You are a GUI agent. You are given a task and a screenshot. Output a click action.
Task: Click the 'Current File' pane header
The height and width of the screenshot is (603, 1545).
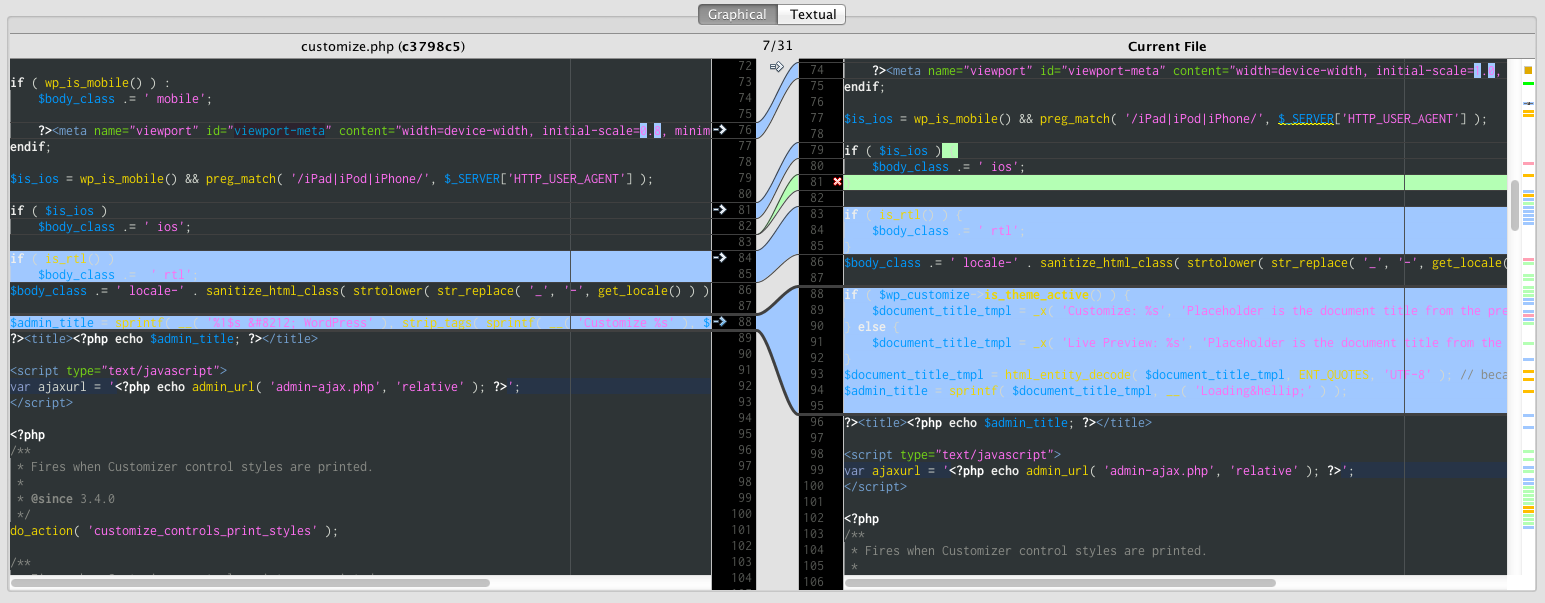[x=1167, y=47]
